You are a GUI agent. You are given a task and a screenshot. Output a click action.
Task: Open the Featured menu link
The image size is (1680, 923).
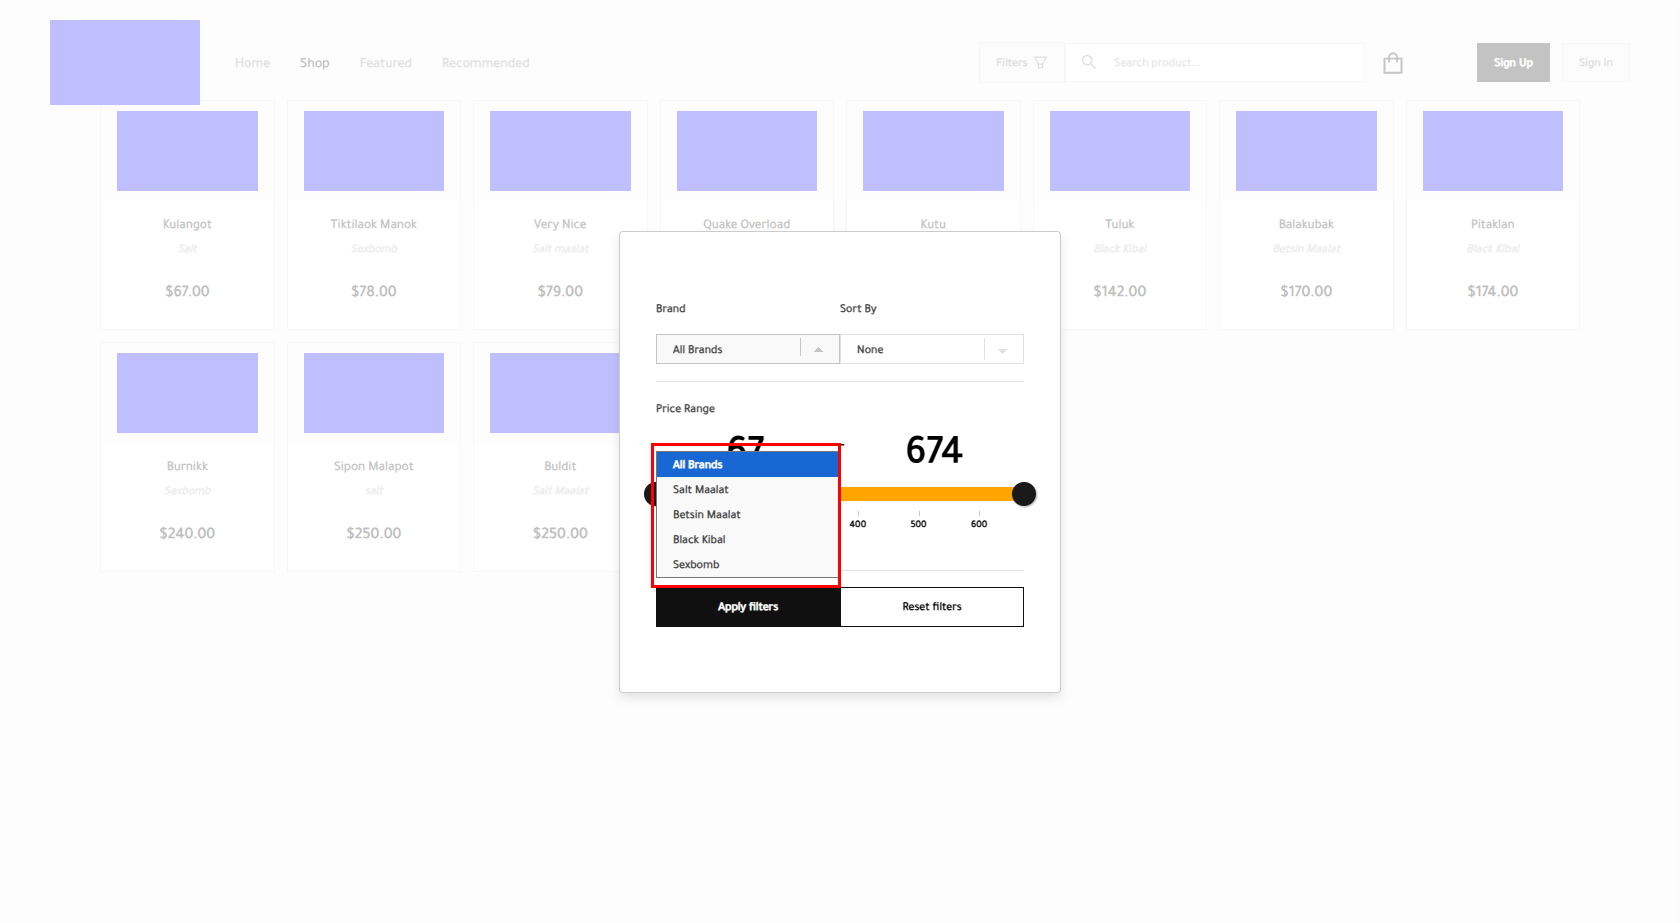pos(385,63)
